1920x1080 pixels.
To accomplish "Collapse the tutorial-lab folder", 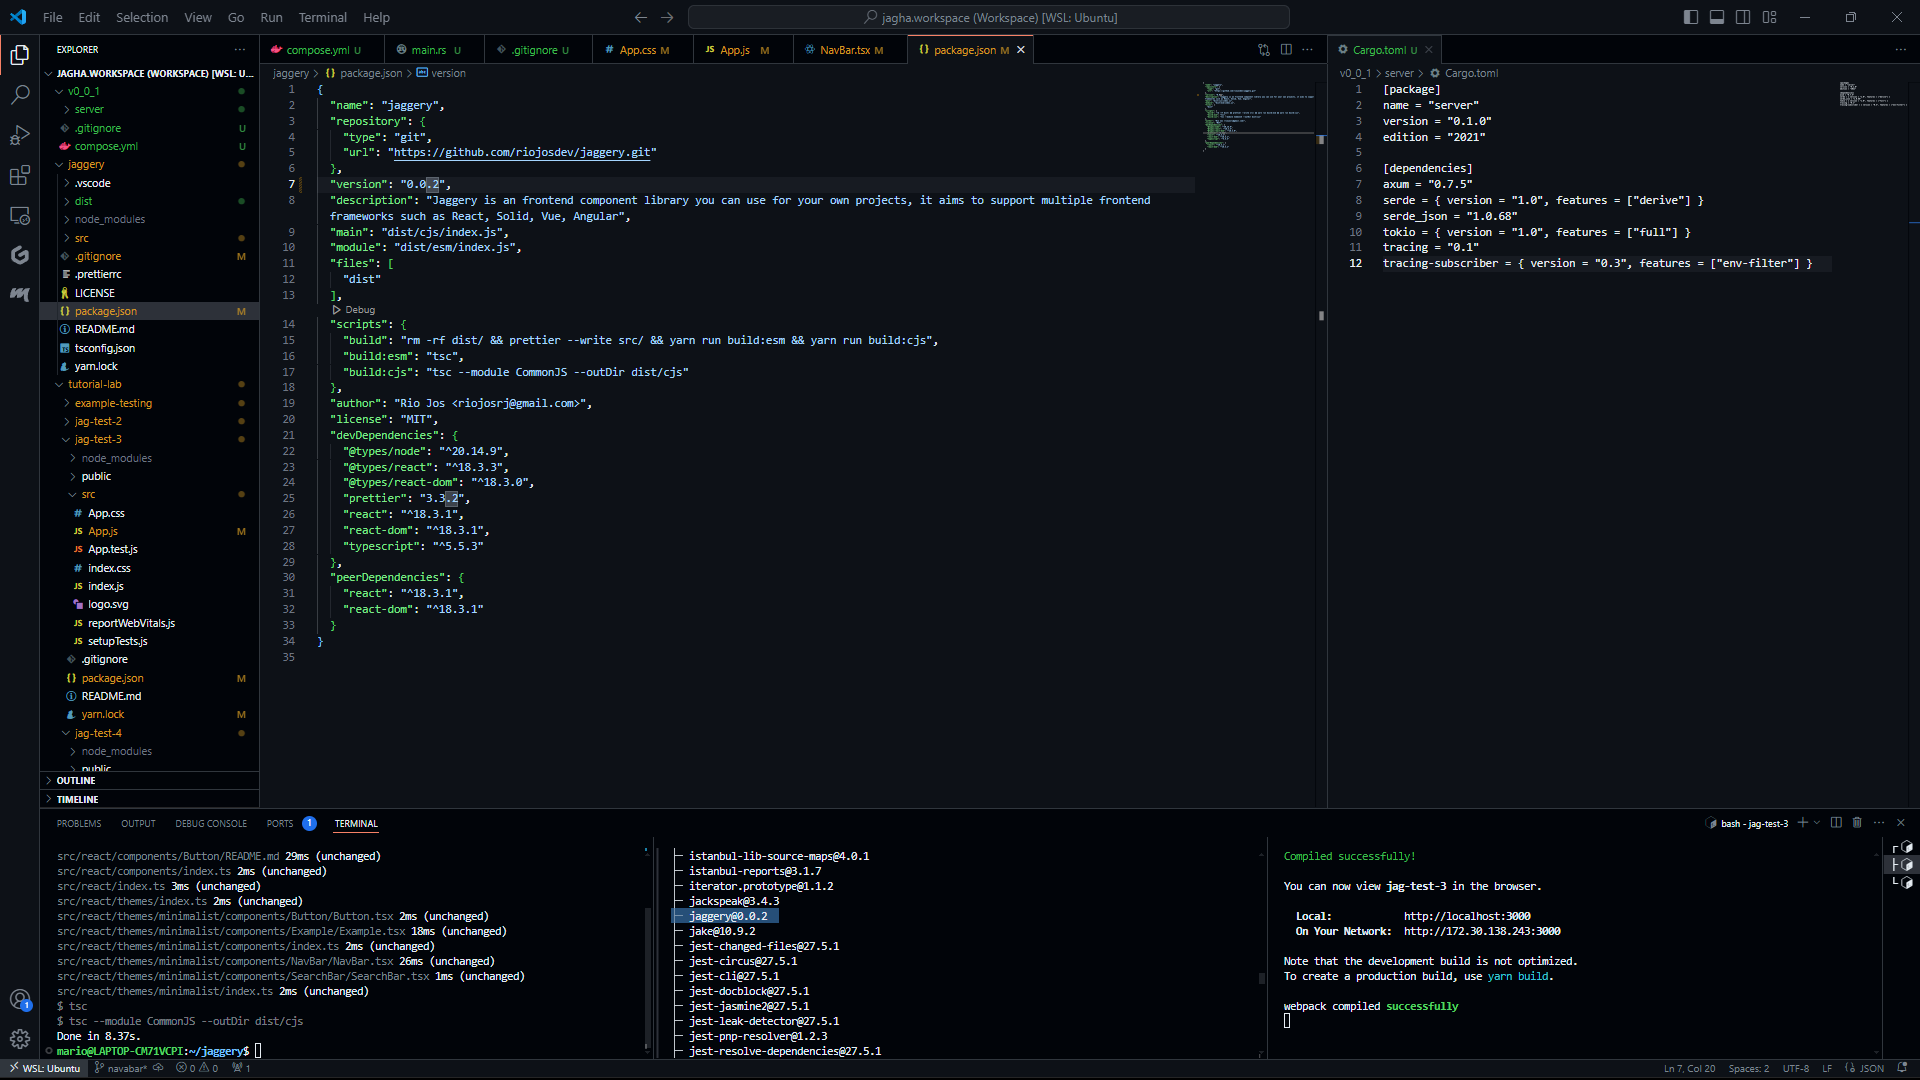I will [x=149, y=384].
